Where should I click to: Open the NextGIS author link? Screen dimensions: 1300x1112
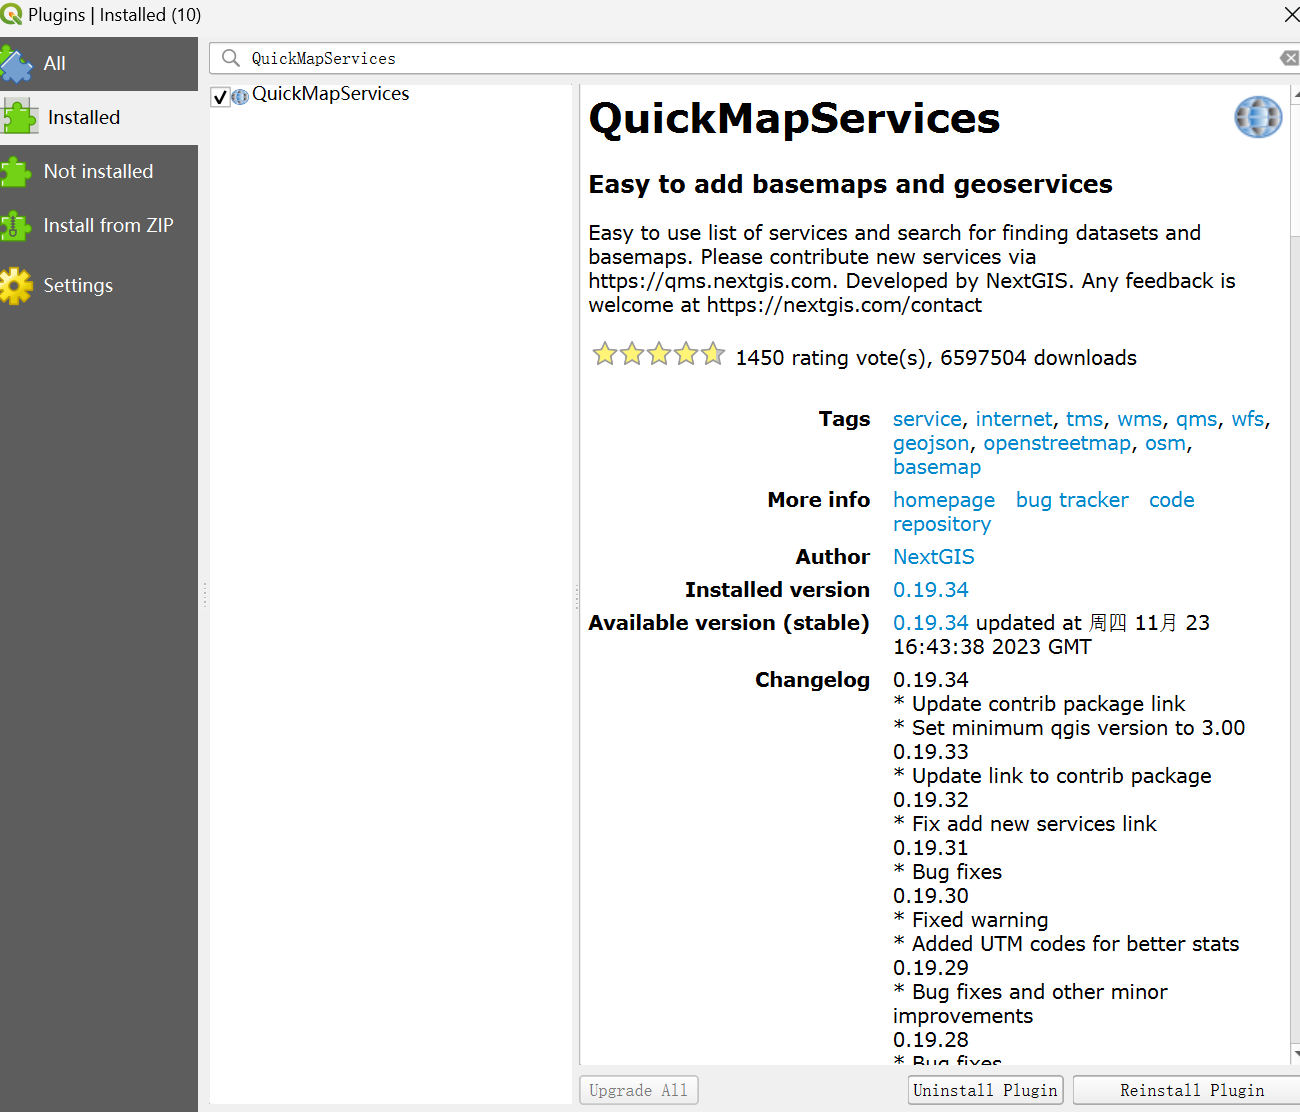tap(934, 557)
